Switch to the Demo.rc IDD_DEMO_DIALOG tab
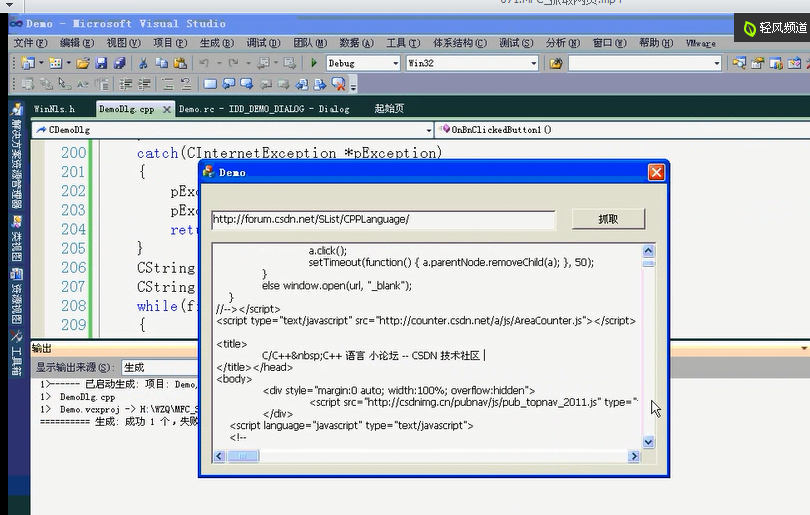The height and width of the screenshot is (515, 810). [264, 109]
